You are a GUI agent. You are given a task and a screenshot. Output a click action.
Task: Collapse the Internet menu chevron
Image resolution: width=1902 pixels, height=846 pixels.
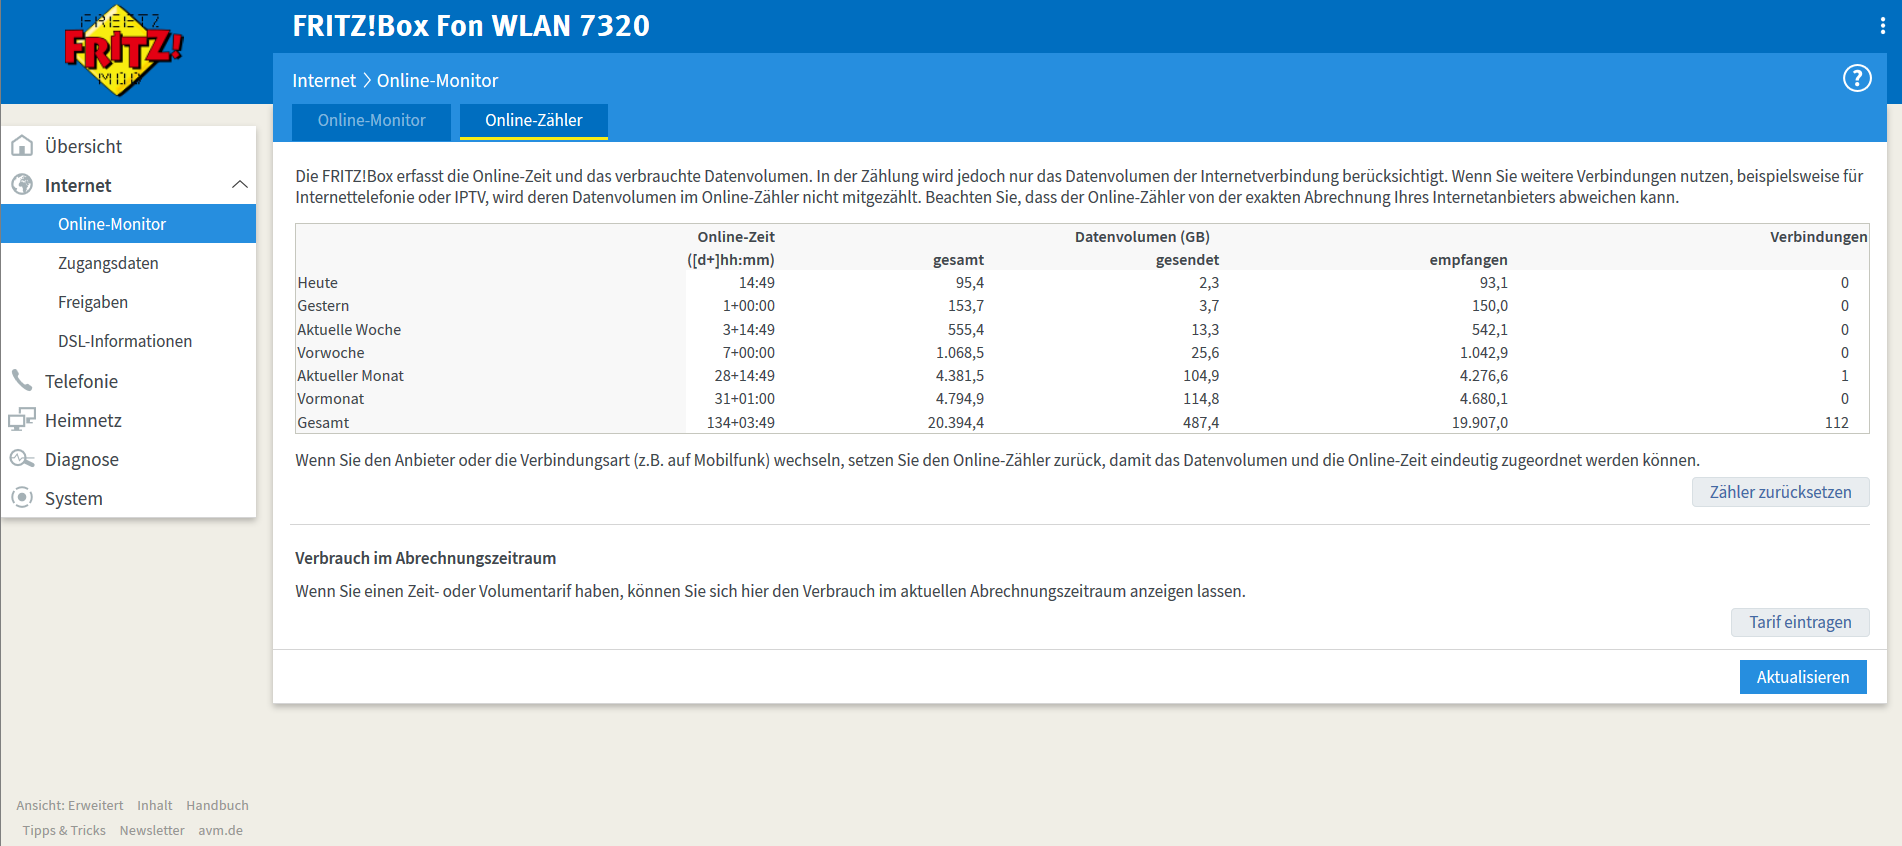tap(239, 185)
